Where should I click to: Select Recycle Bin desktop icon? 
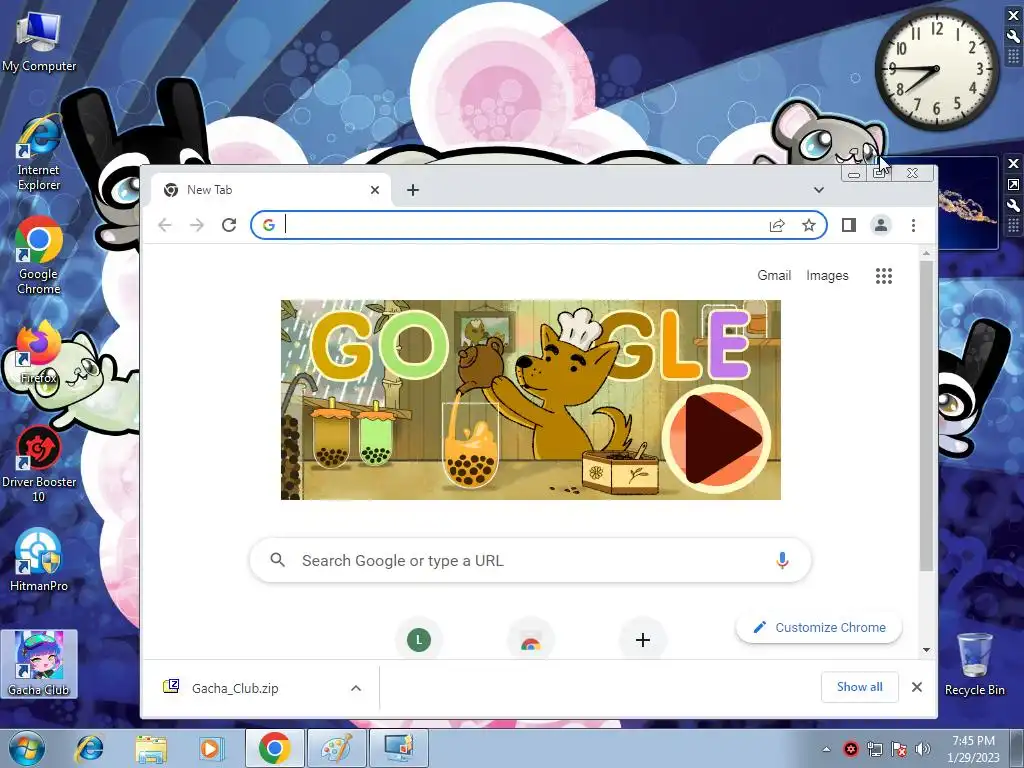click(974, 664)
